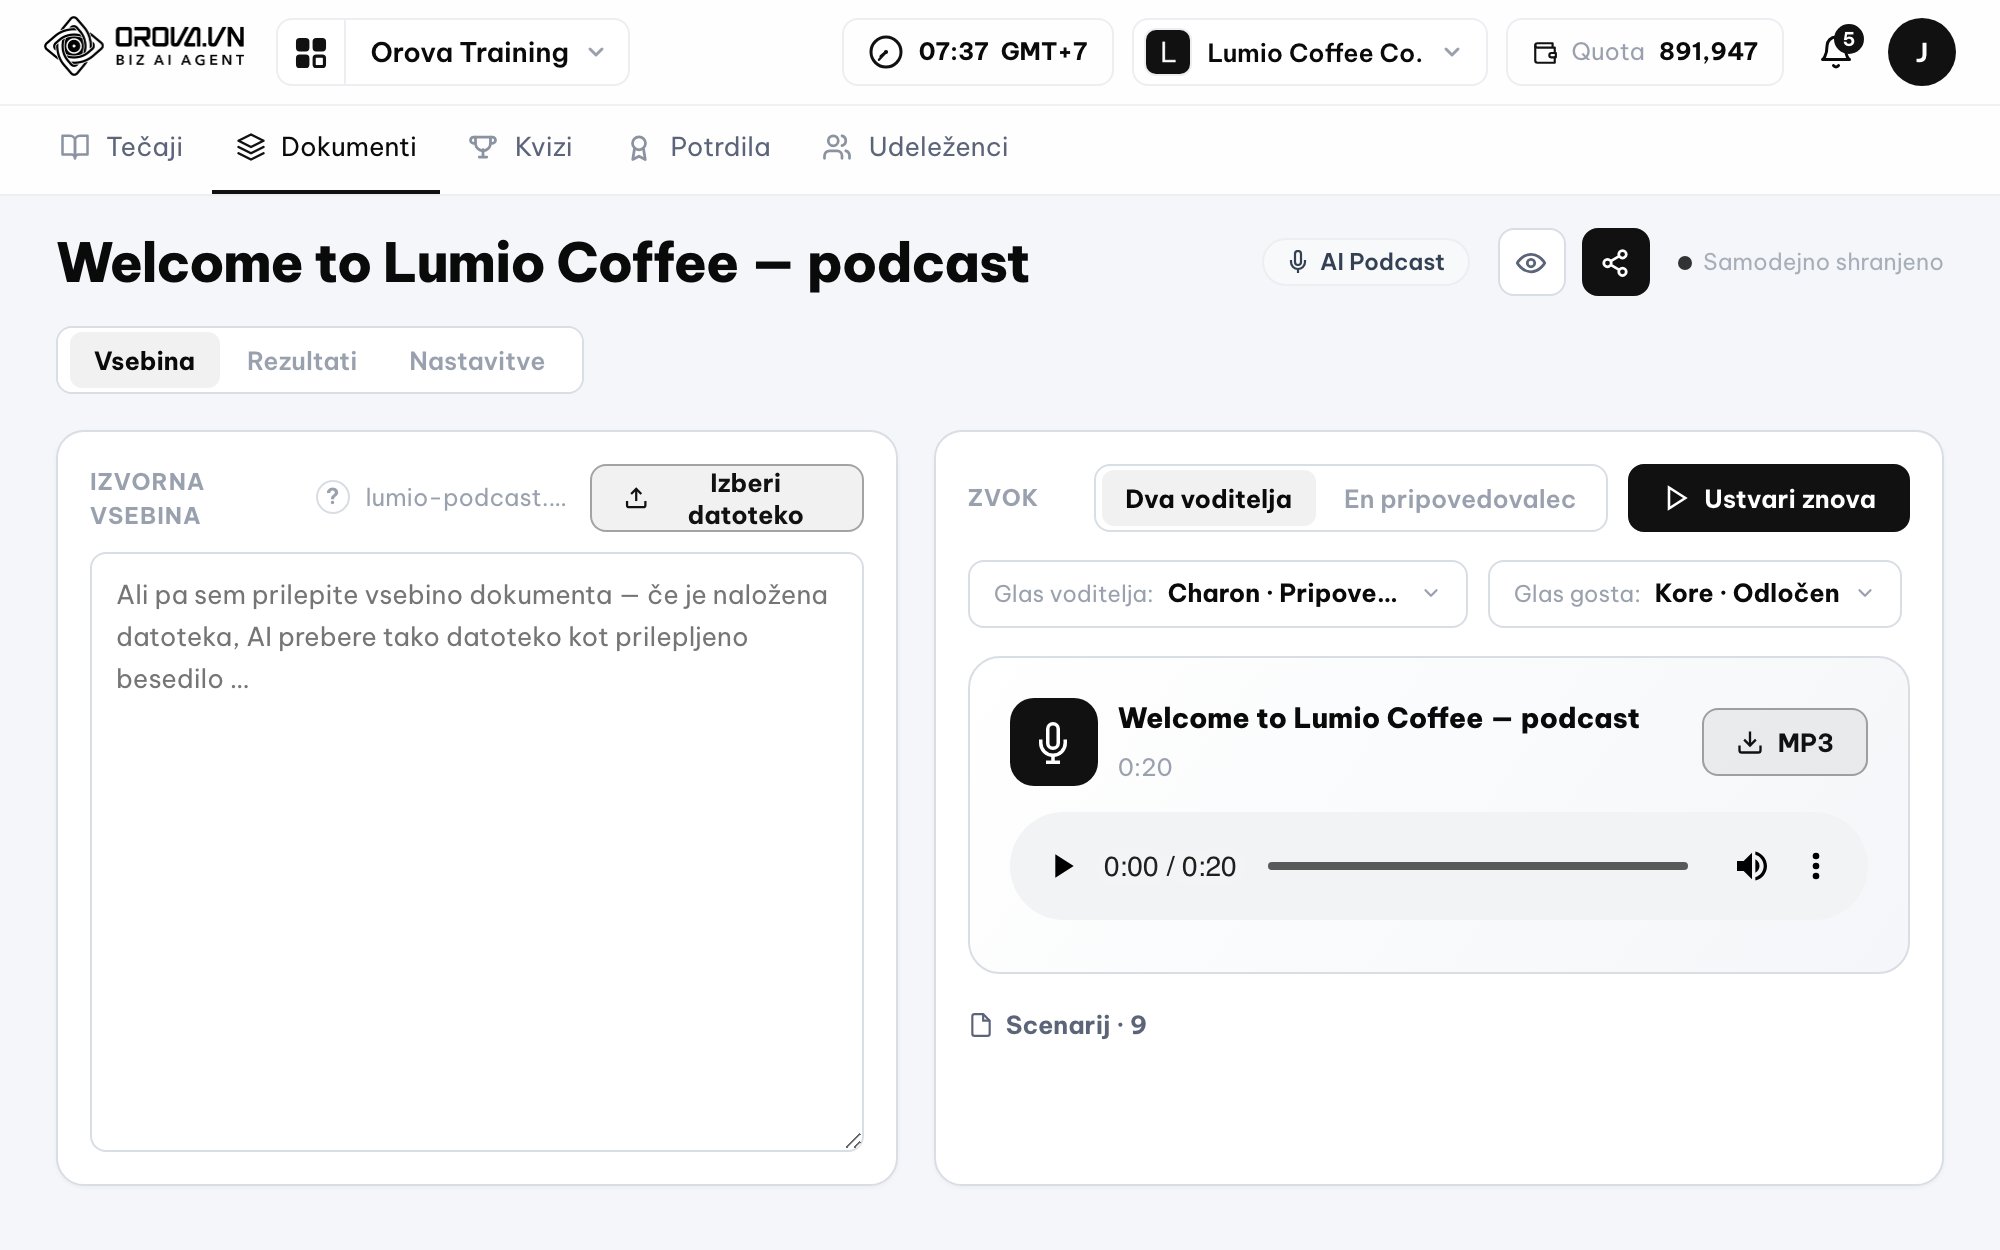Open audio player more options
Screen dimensions: 2000x1250
point(1815,866)
